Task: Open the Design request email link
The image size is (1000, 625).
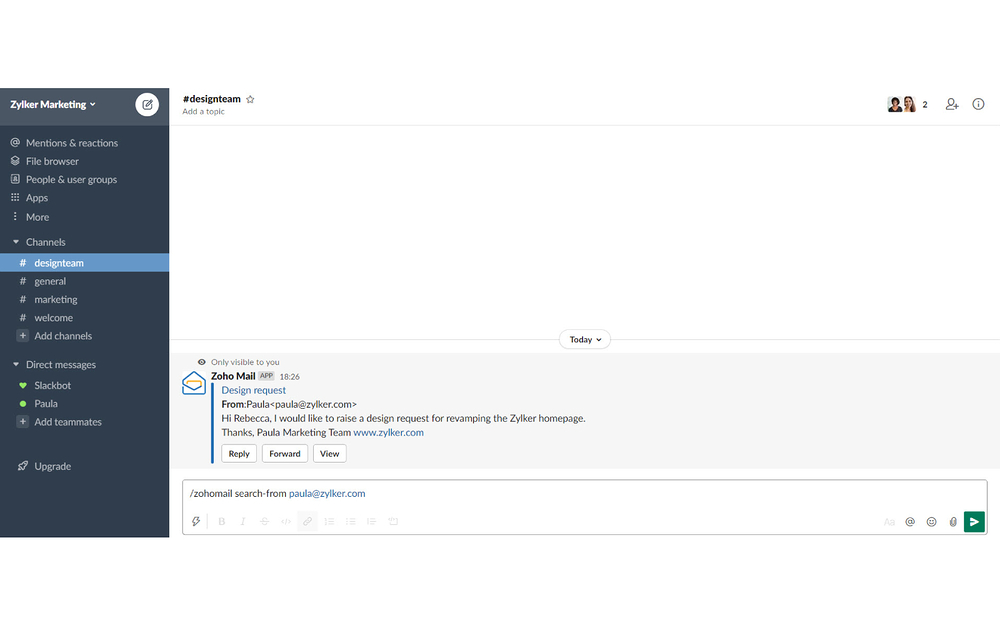Action: pos(253,390)
